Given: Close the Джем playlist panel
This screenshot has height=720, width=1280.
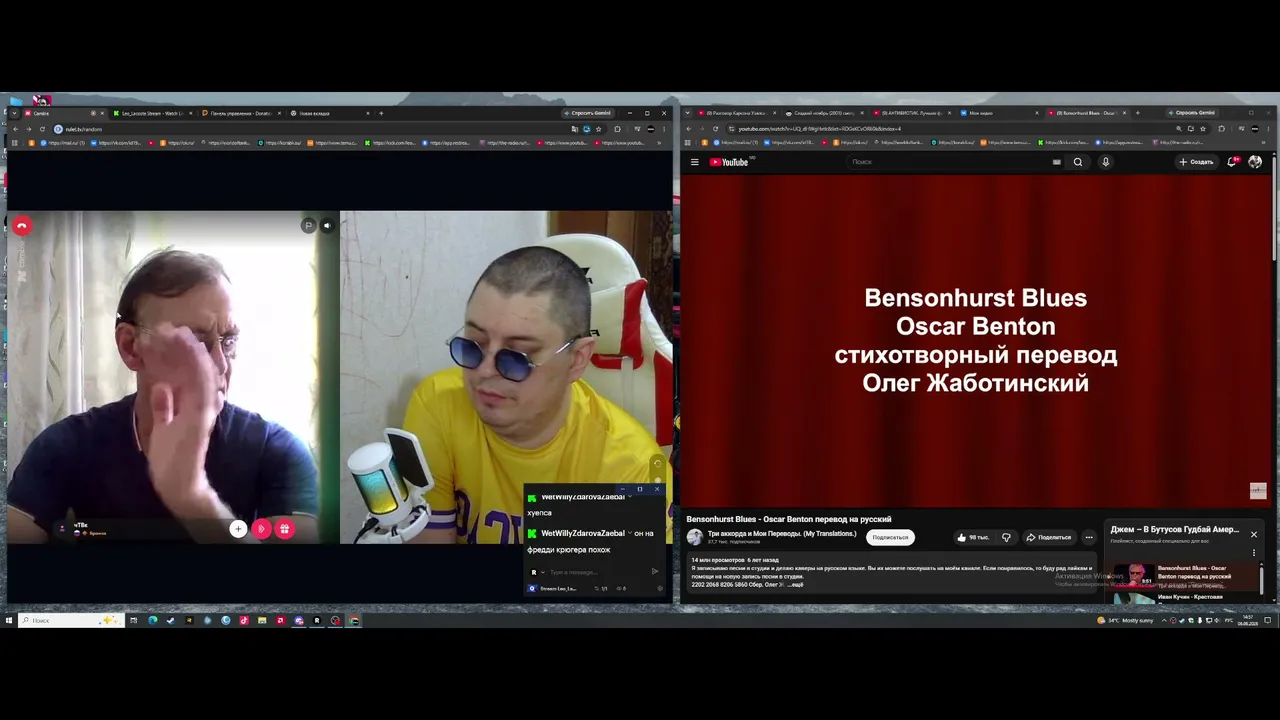Looking at the screenshot, I should (x=1253, y=534).
